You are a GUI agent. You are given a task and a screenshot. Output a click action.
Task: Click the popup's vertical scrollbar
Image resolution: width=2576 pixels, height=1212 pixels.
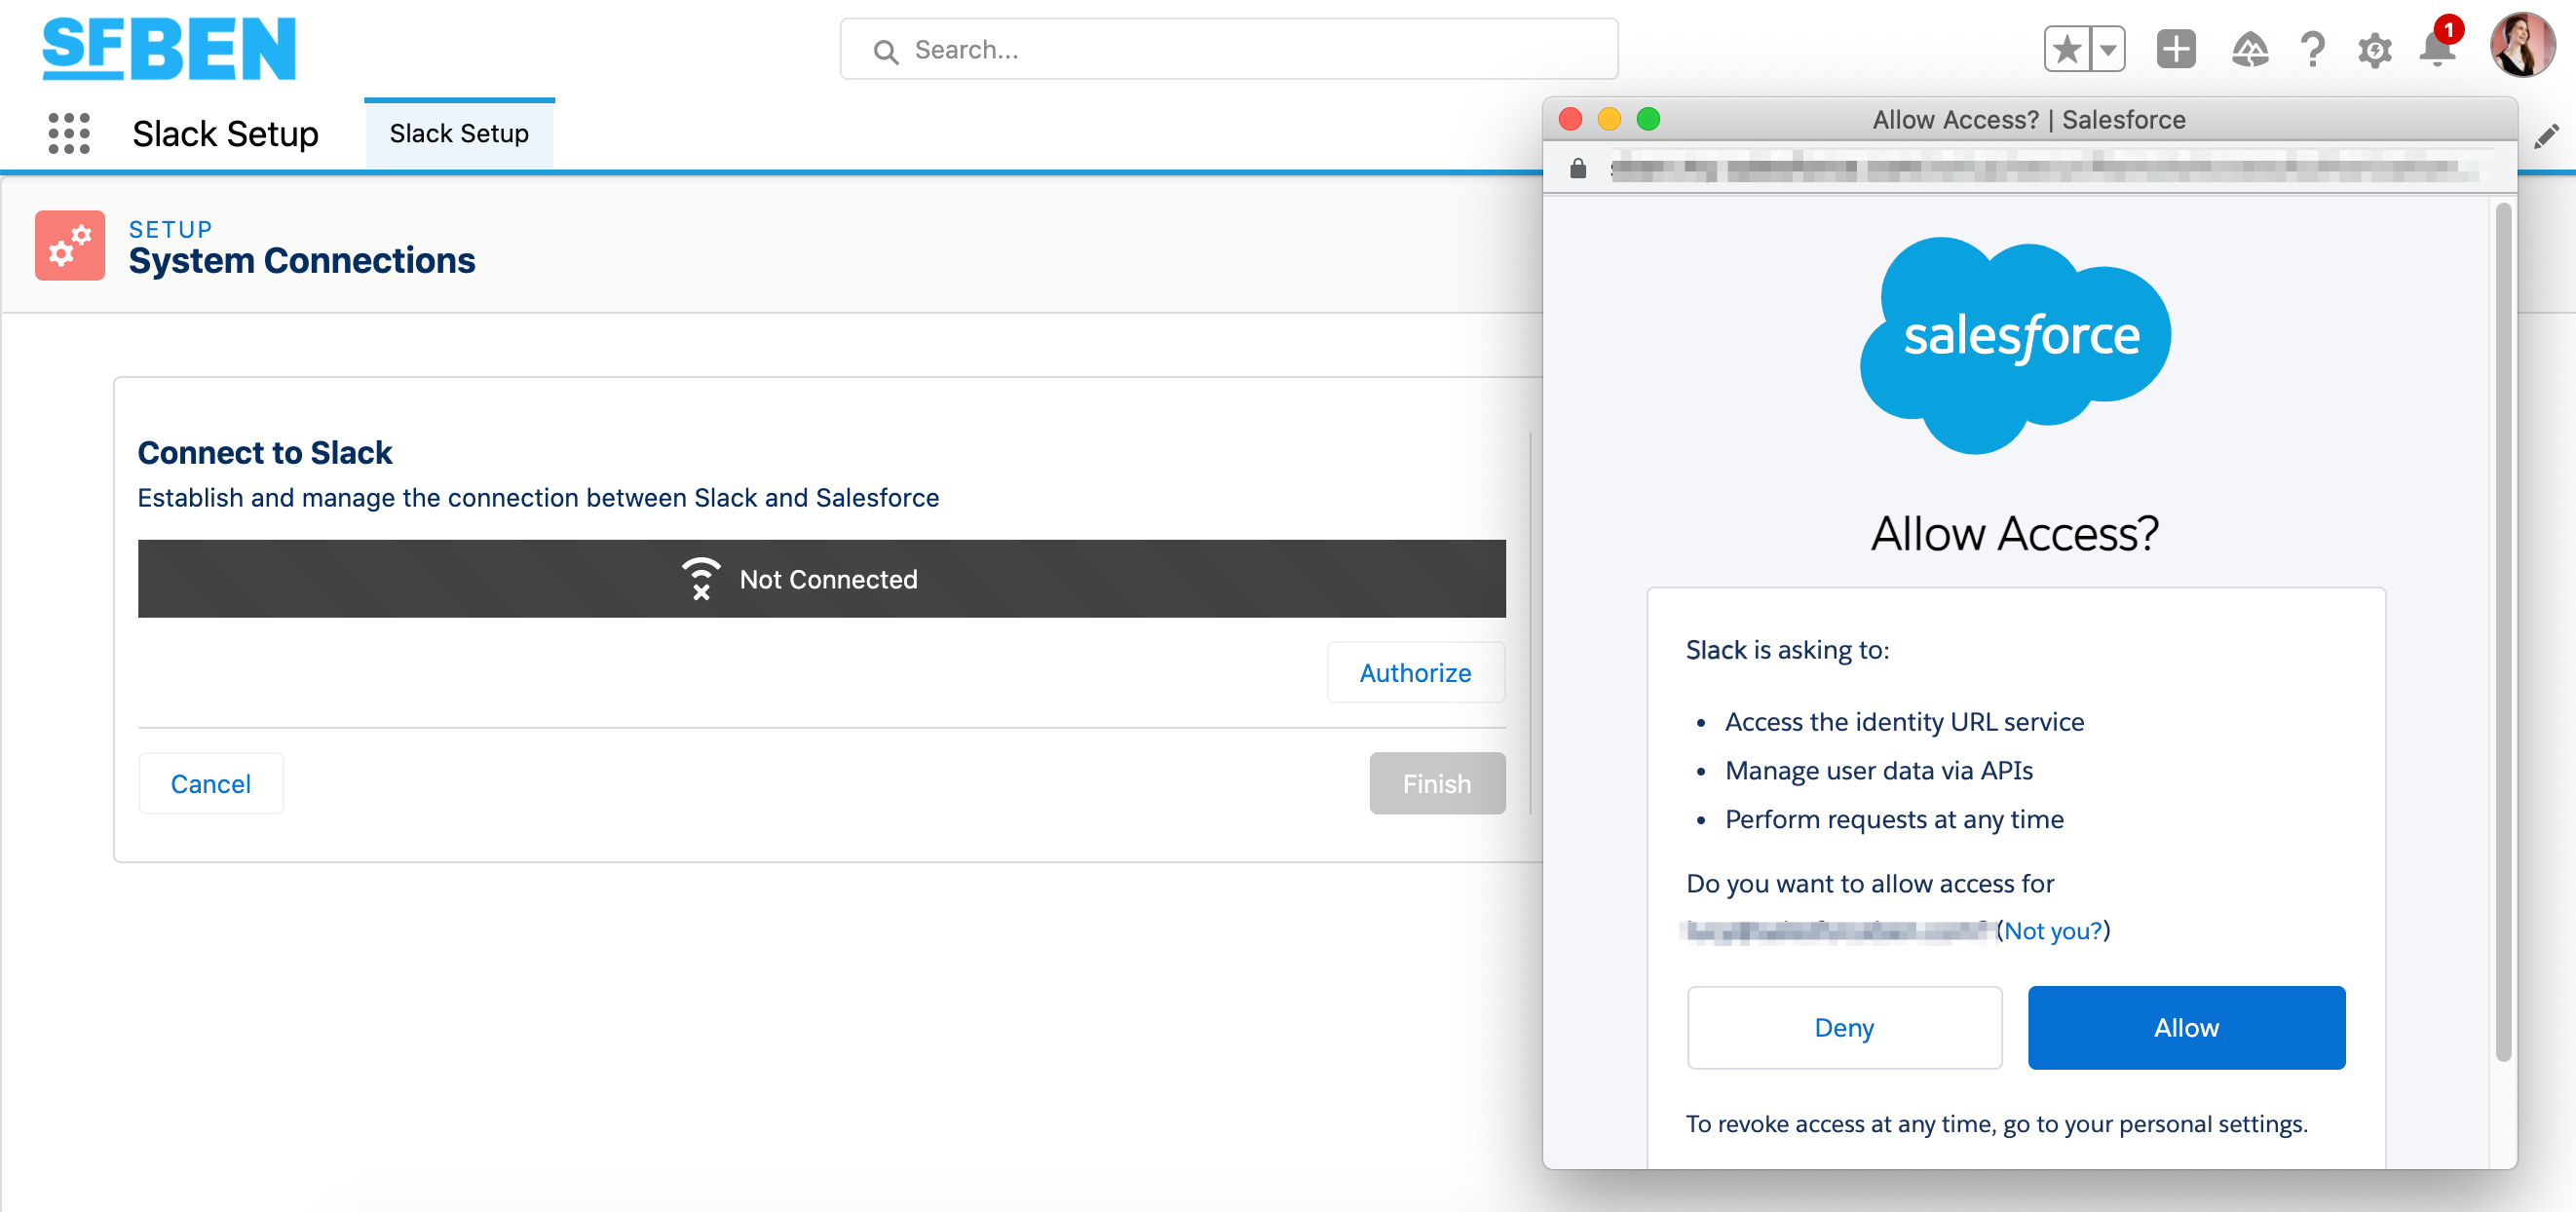2503,632
